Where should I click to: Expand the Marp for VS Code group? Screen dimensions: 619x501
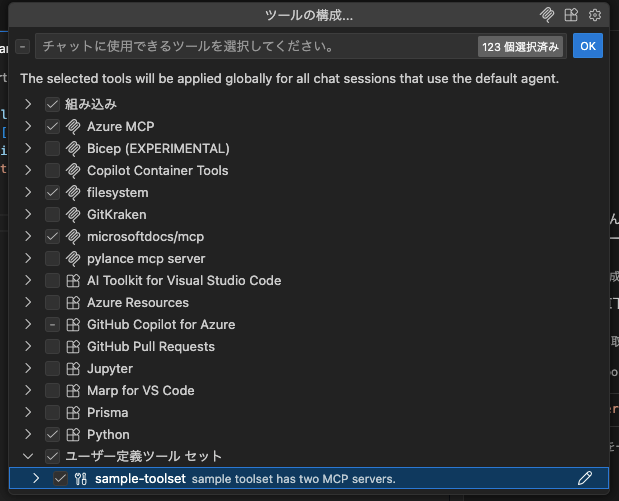coord(28,390)
